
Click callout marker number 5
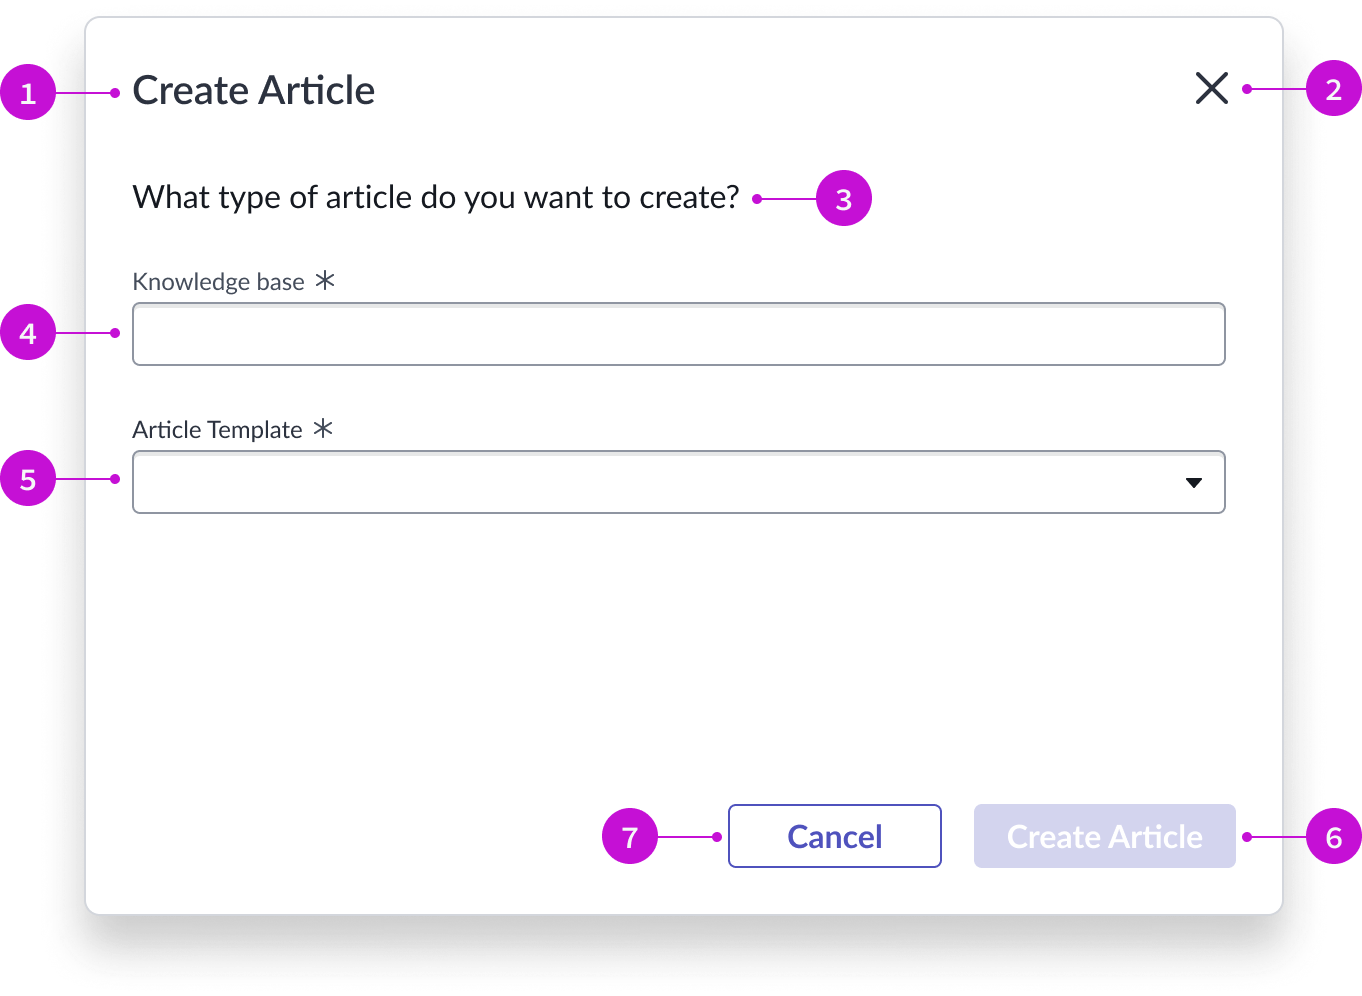(x=27, y=480)
